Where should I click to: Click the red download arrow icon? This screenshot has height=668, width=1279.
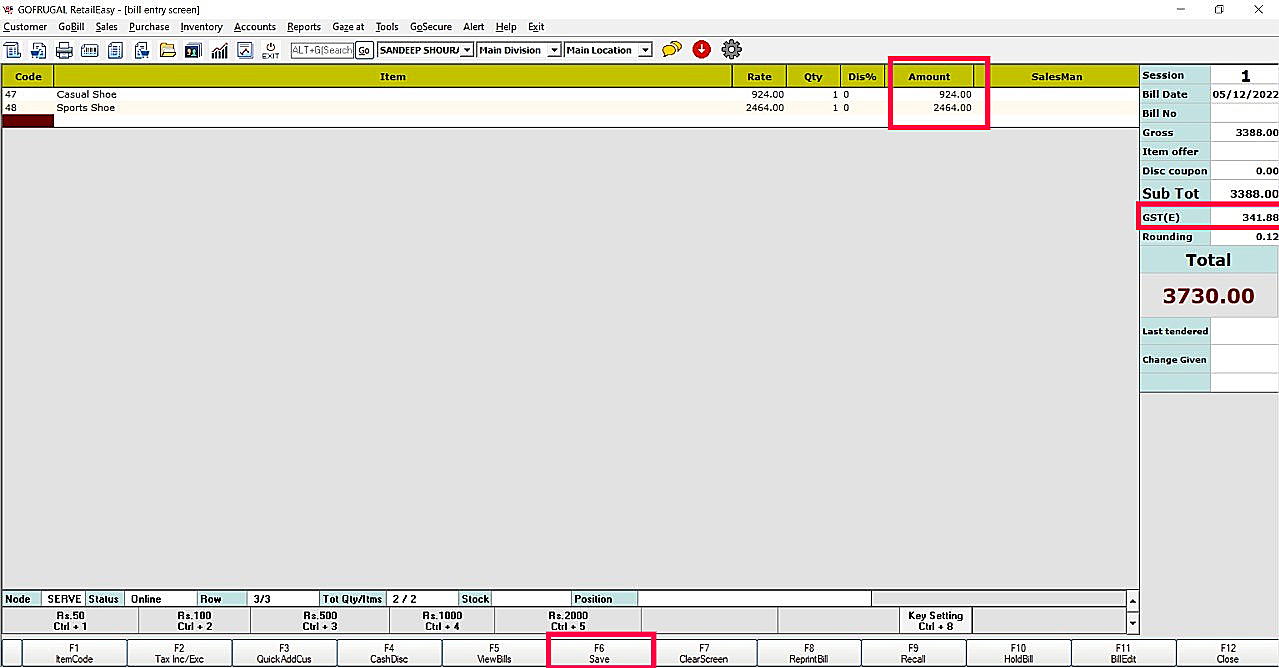pos(701,49)
